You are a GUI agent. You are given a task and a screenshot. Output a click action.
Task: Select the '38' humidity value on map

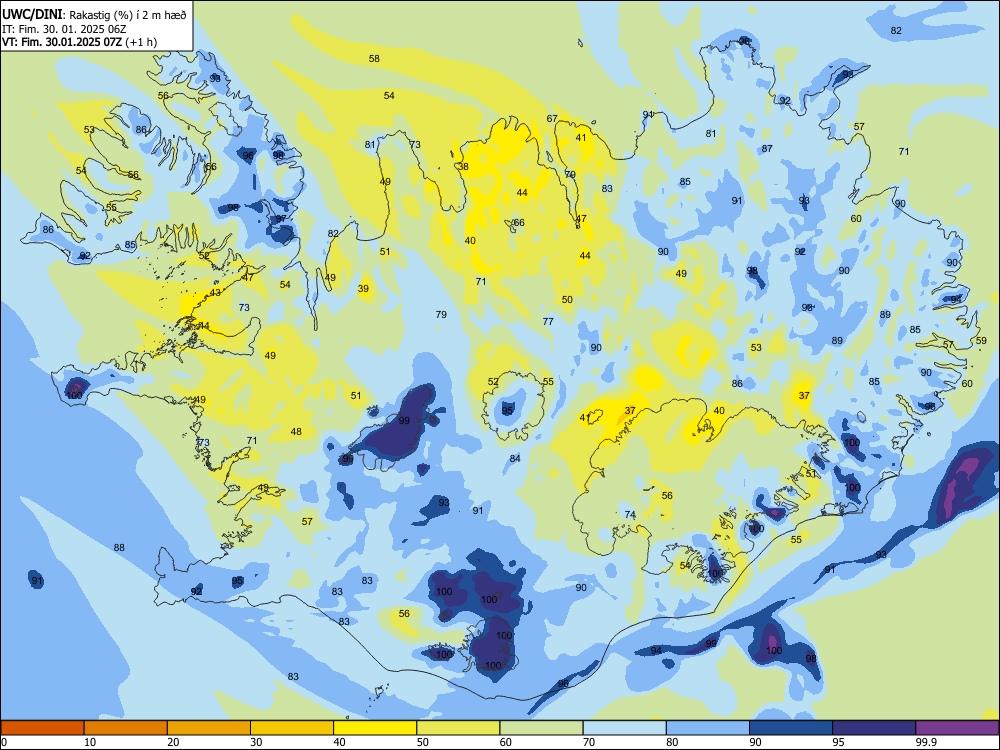pyautogui.click(x=464, y=166)
